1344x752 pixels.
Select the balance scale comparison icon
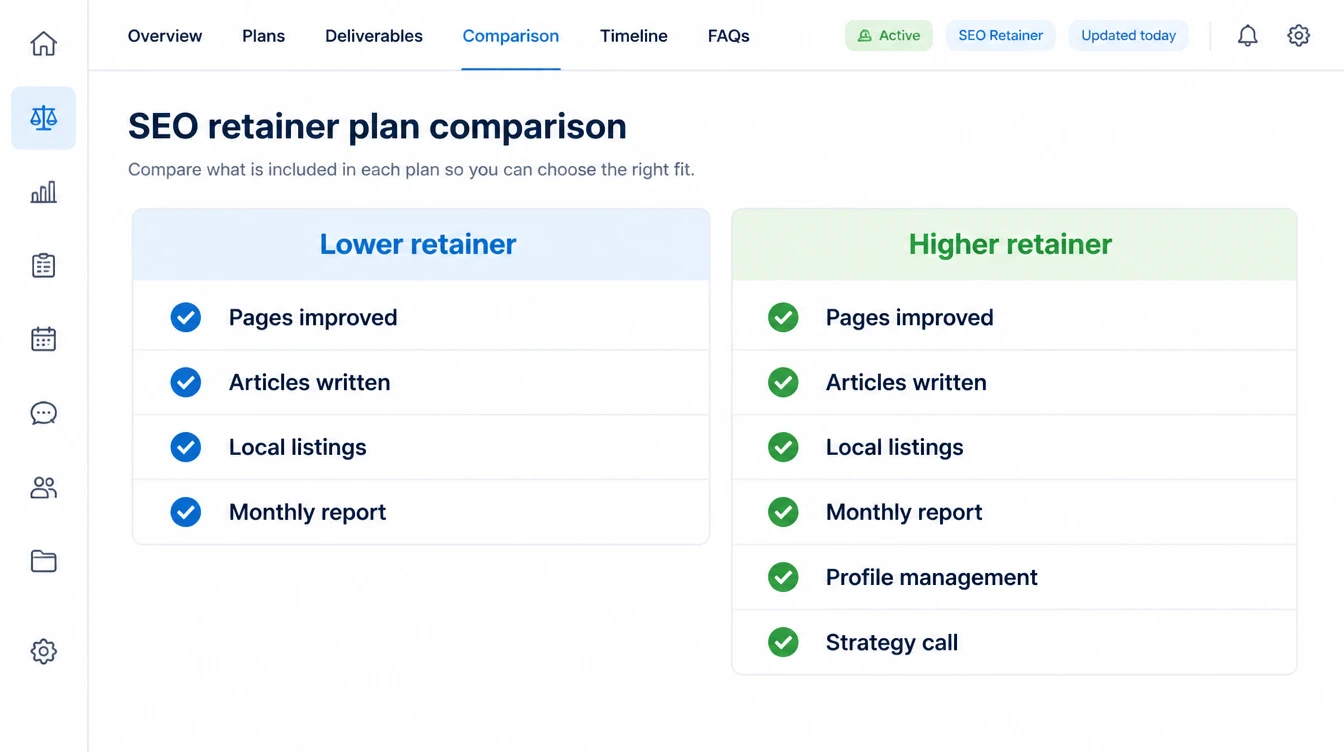(x=43, y=118)
